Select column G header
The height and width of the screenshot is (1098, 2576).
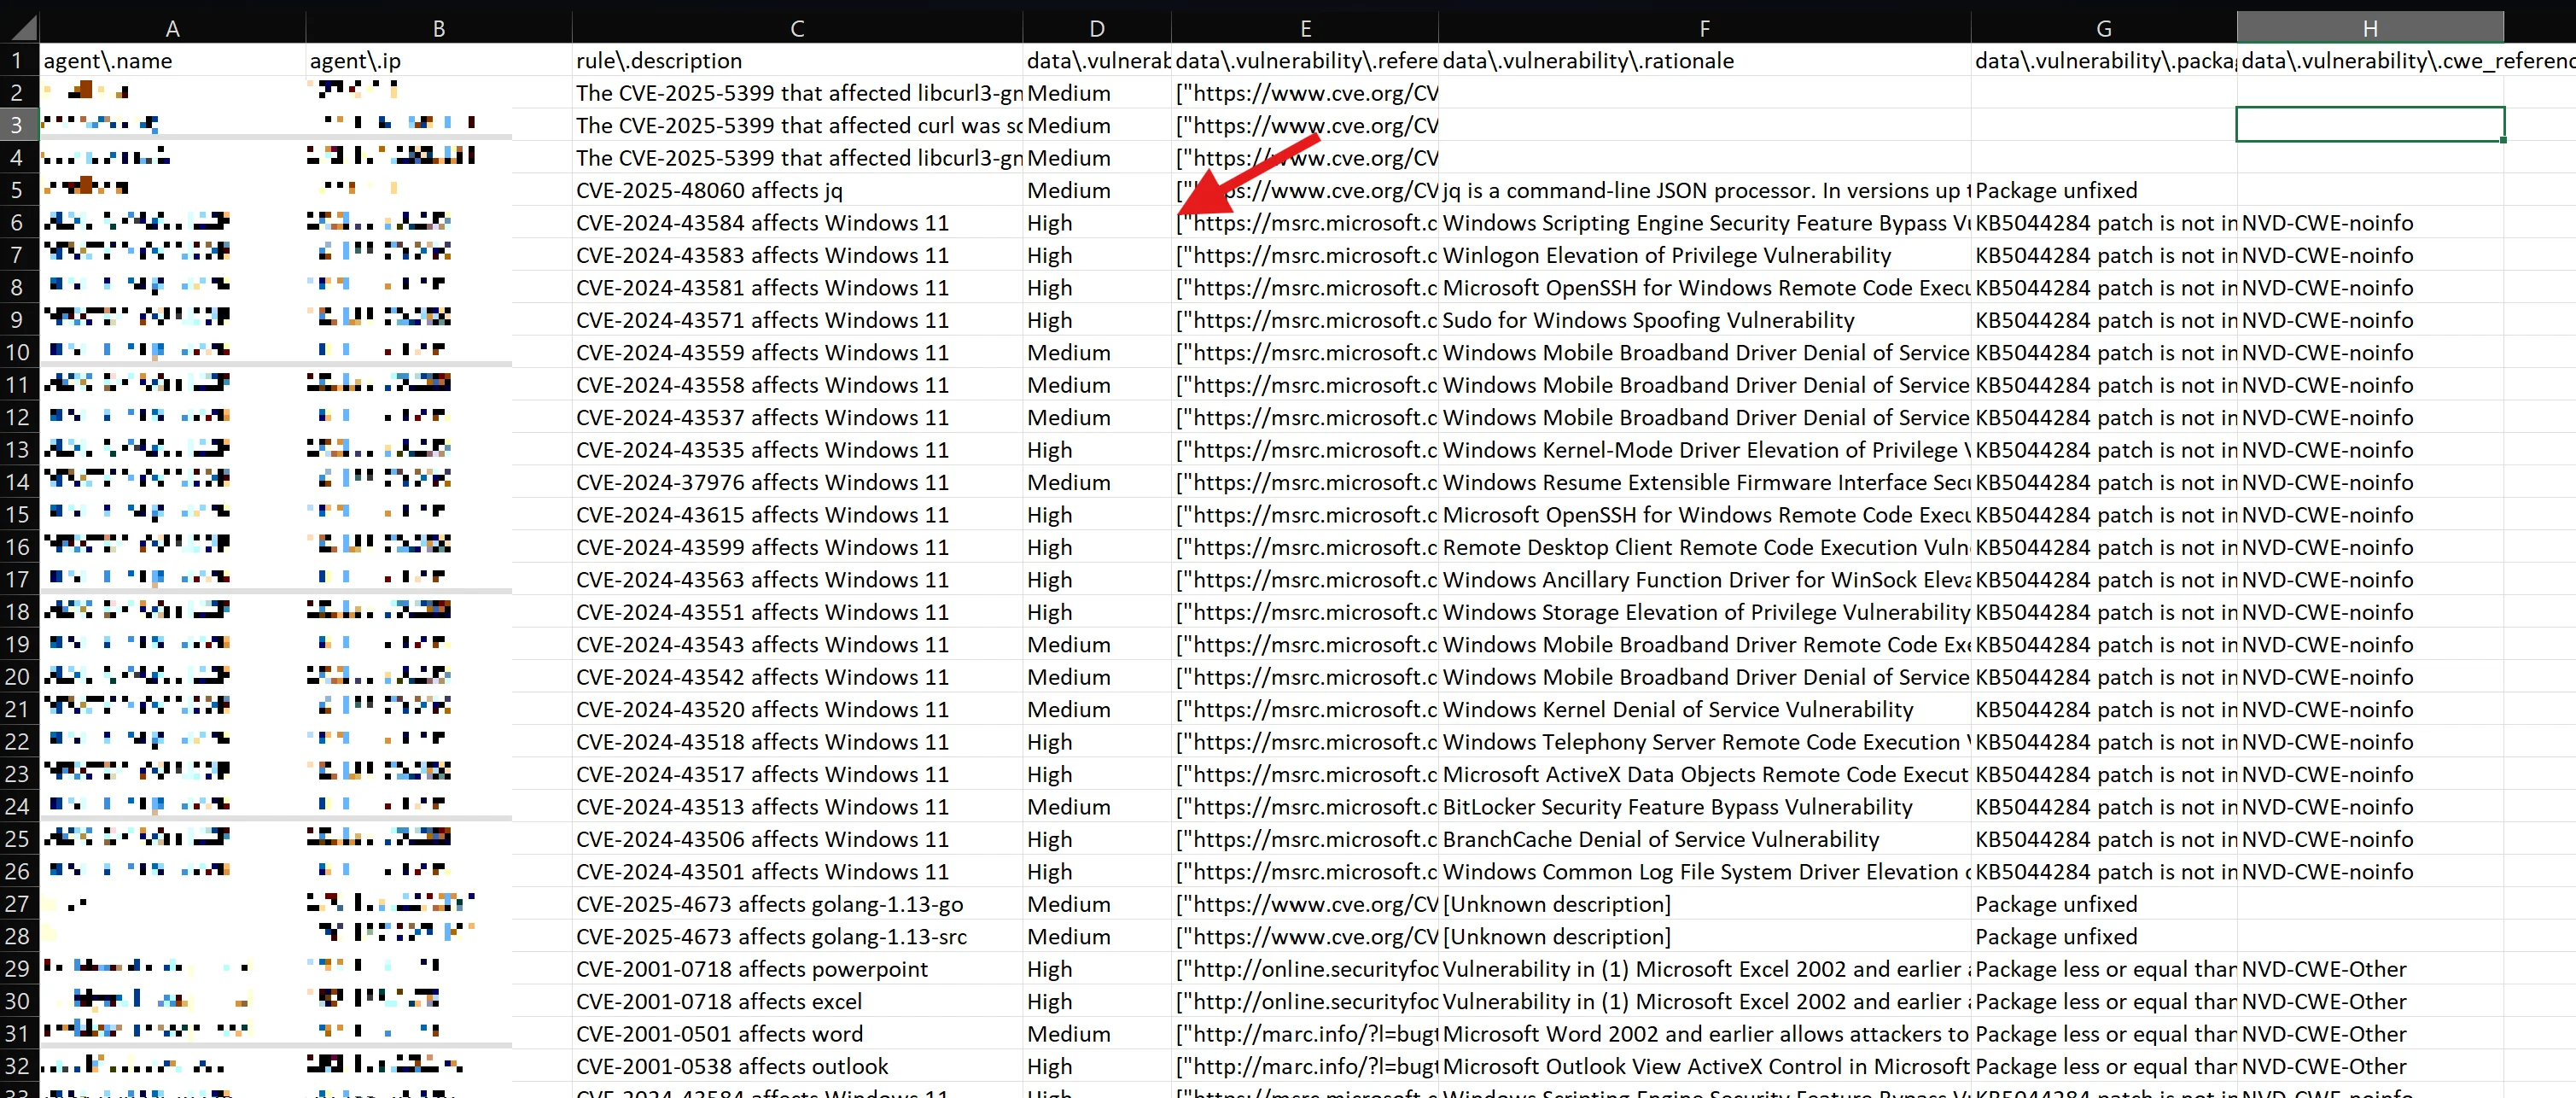[2104, 28]
